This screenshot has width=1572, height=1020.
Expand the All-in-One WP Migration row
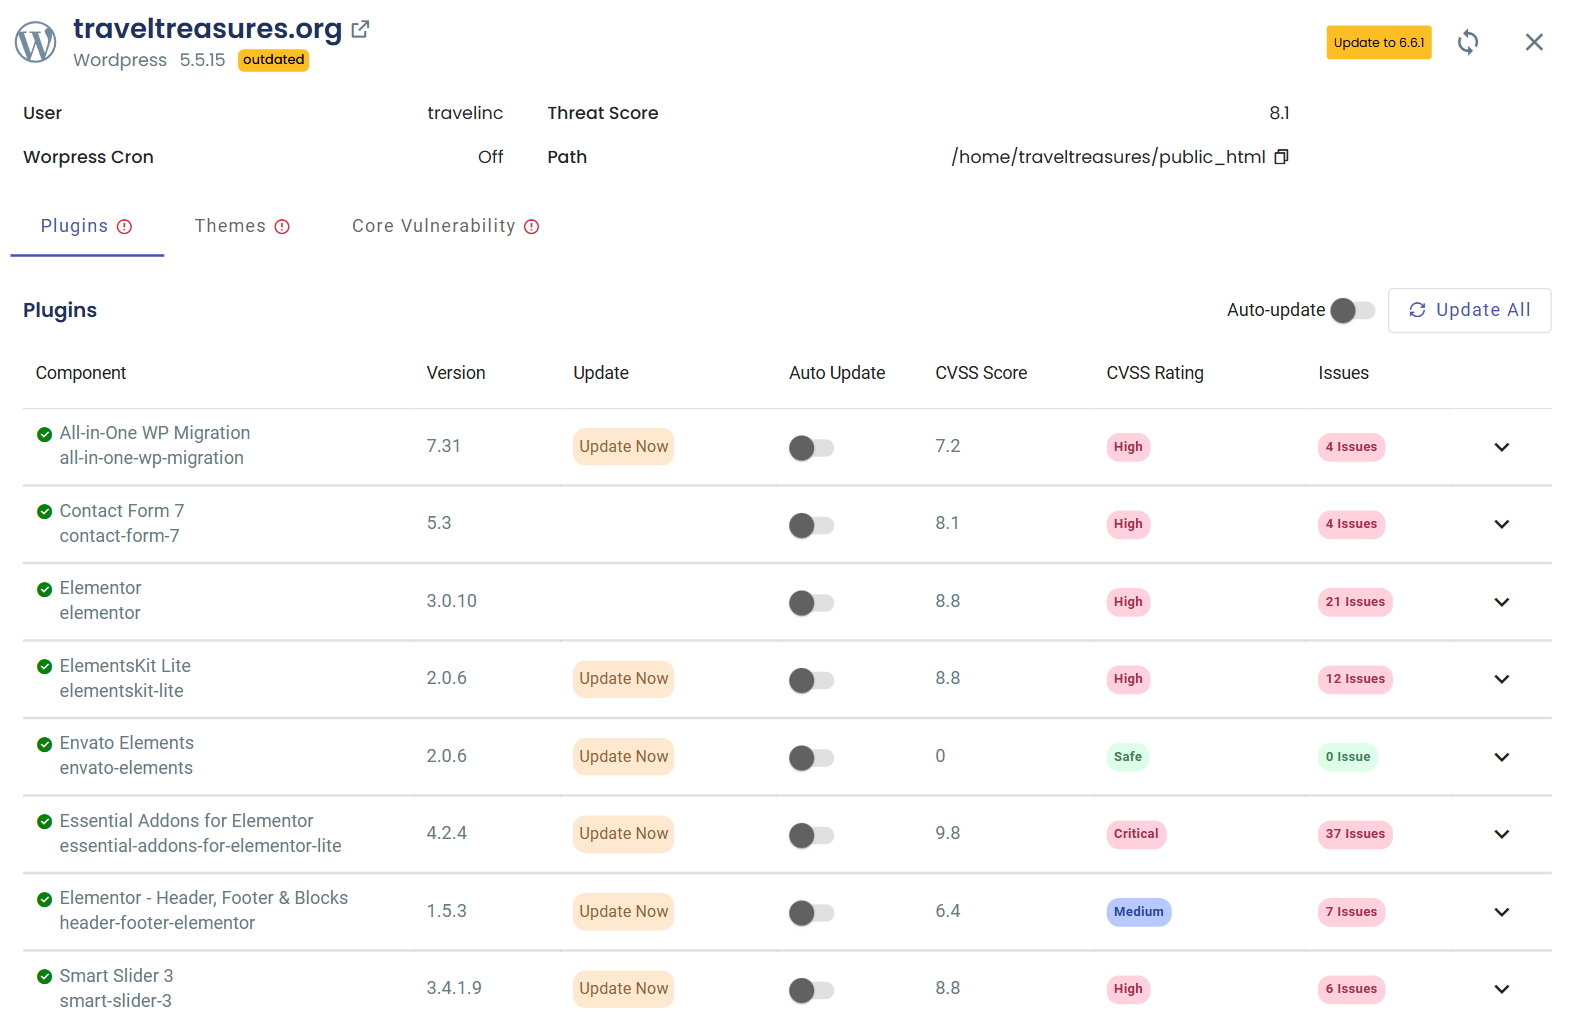coord(1501,447)
